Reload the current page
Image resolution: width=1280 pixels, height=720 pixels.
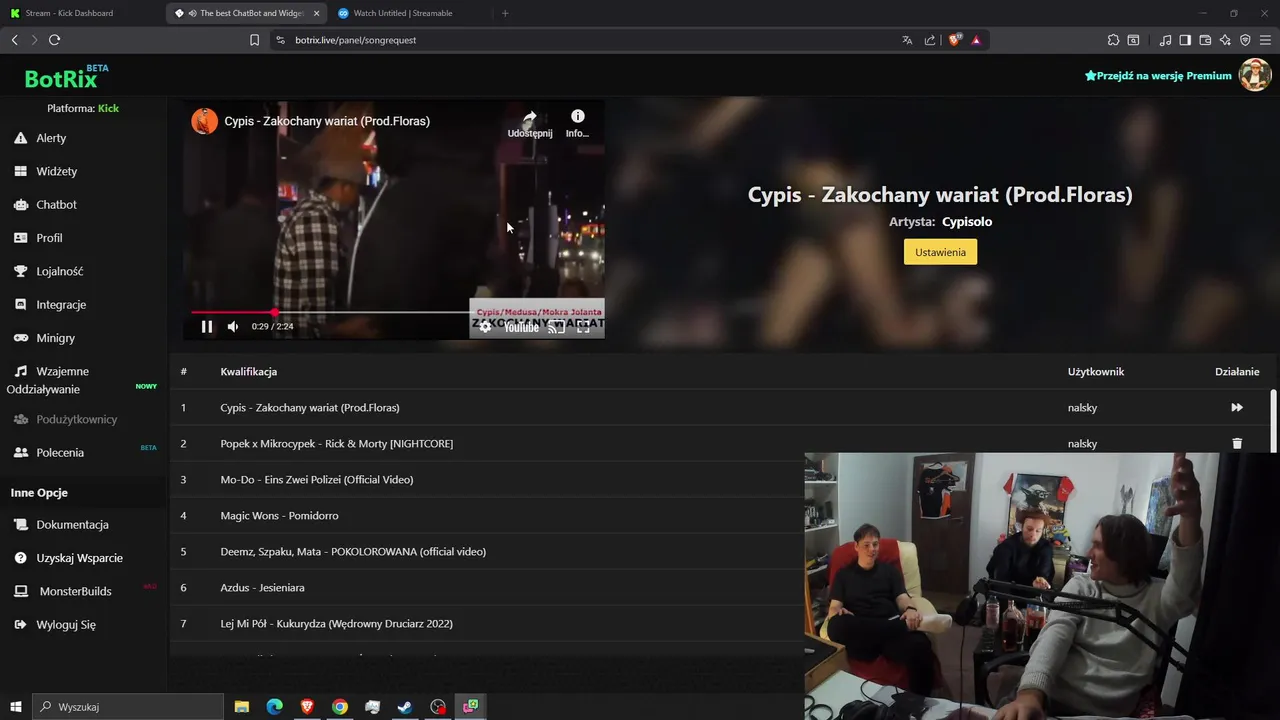(x=54, y=40)
